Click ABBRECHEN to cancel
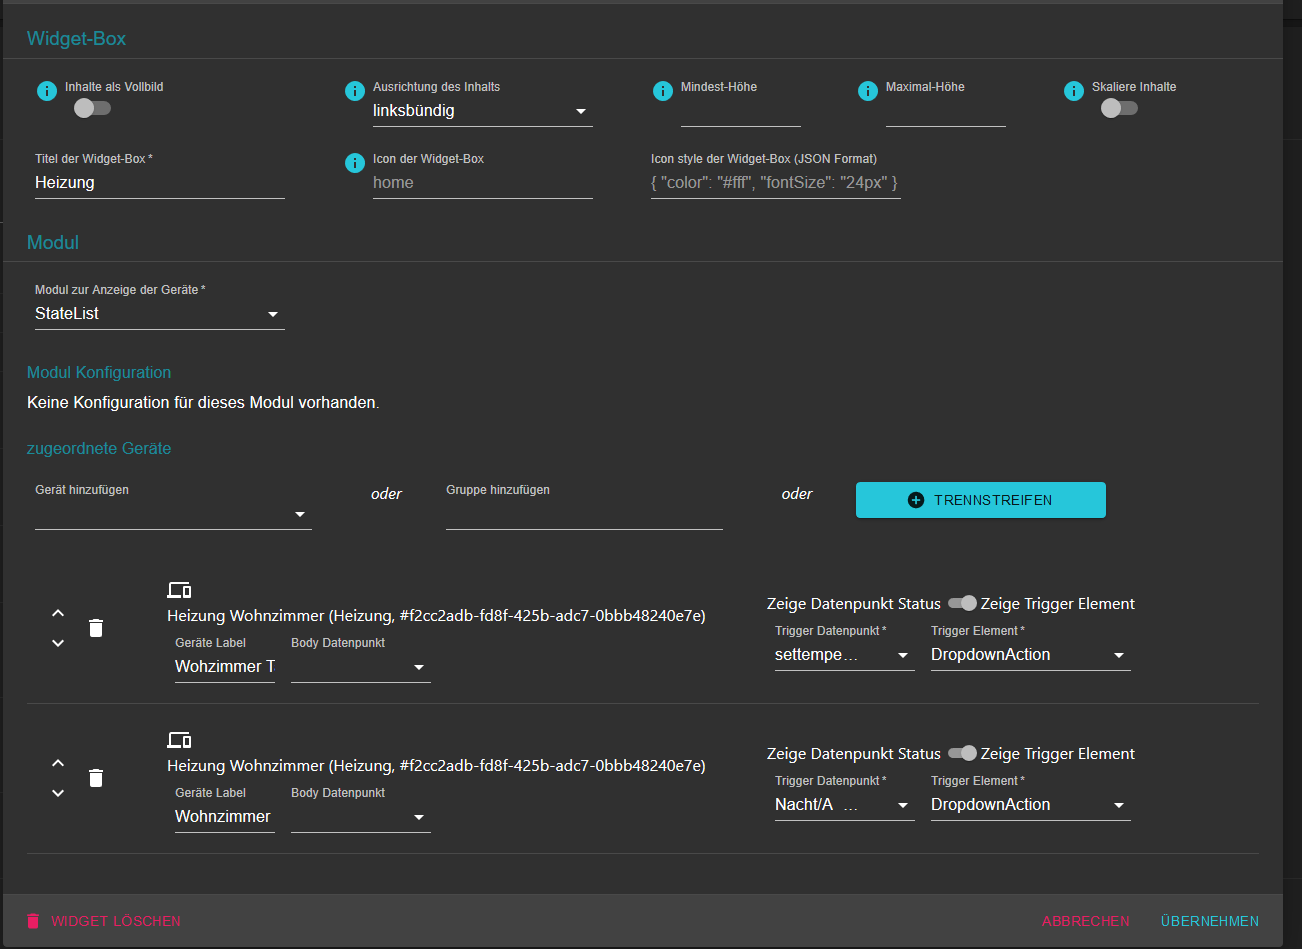Image resolution: width=1302 pixels, height=949 pixels. pyautogui.click(x=1086, y=921)
